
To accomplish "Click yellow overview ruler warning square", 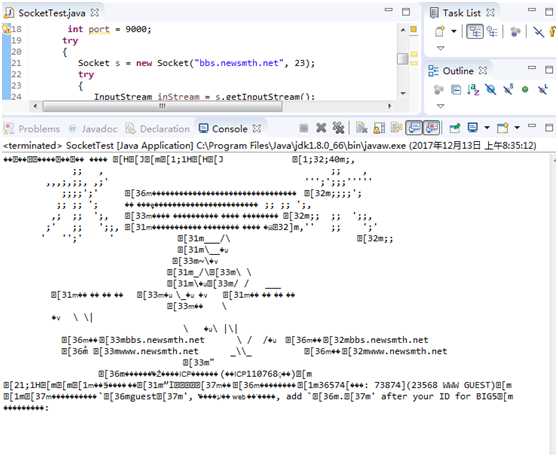I will click(x=413, y=29).
